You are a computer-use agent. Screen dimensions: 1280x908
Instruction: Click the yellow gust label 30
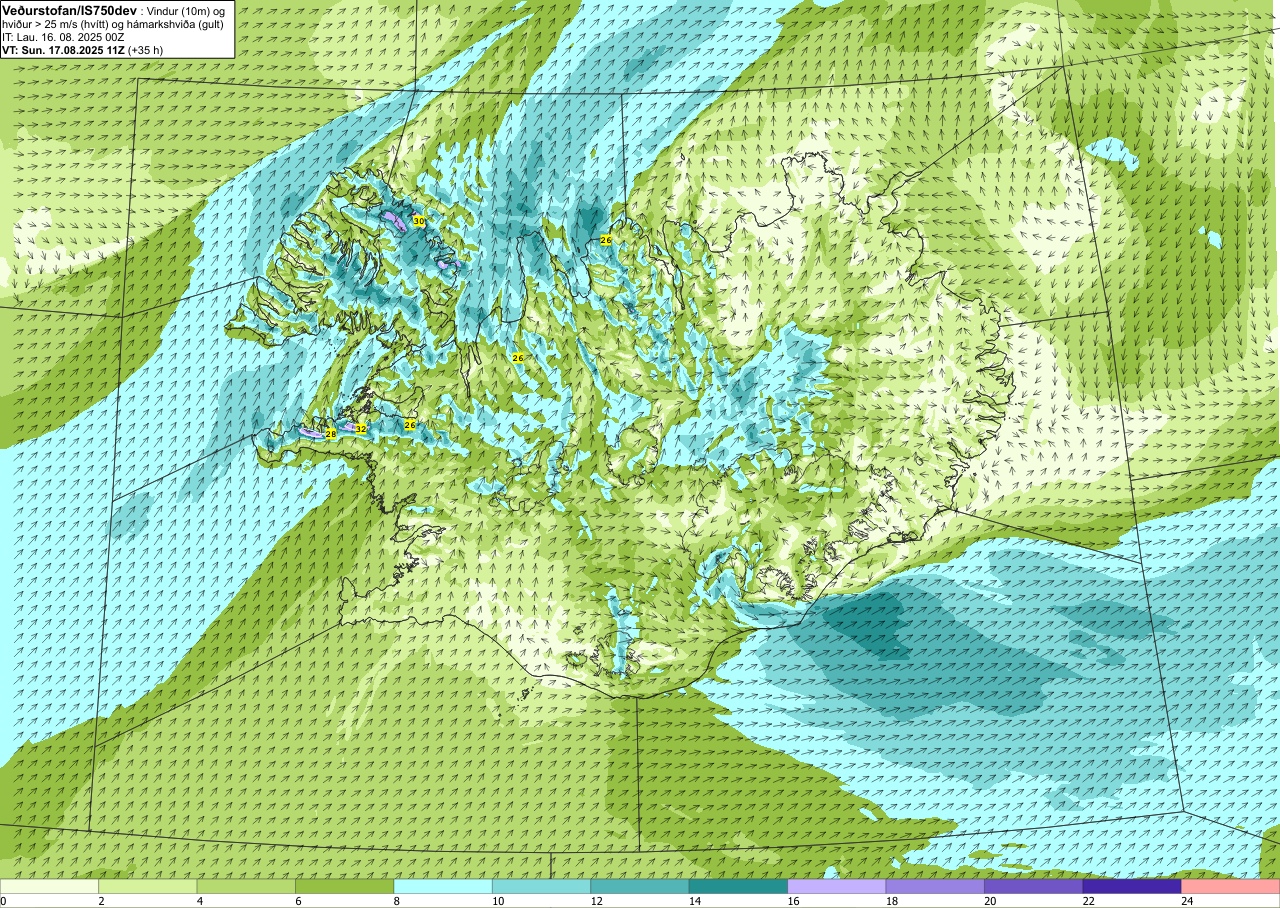(419, 221)
